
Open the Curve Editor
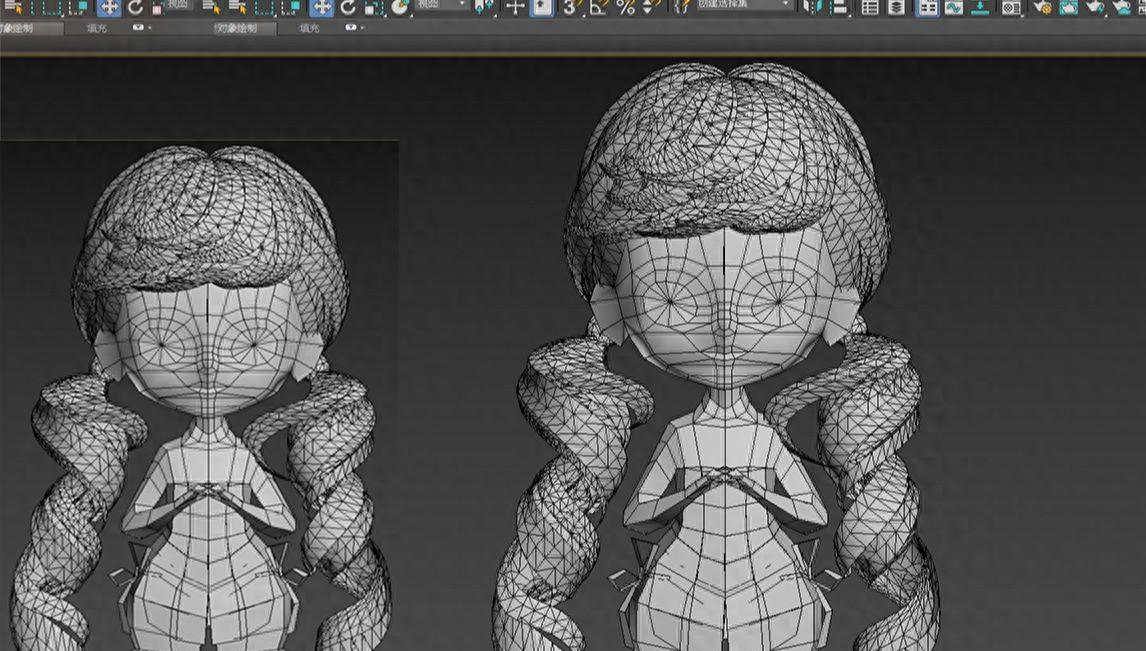click(x=954, y=7)
